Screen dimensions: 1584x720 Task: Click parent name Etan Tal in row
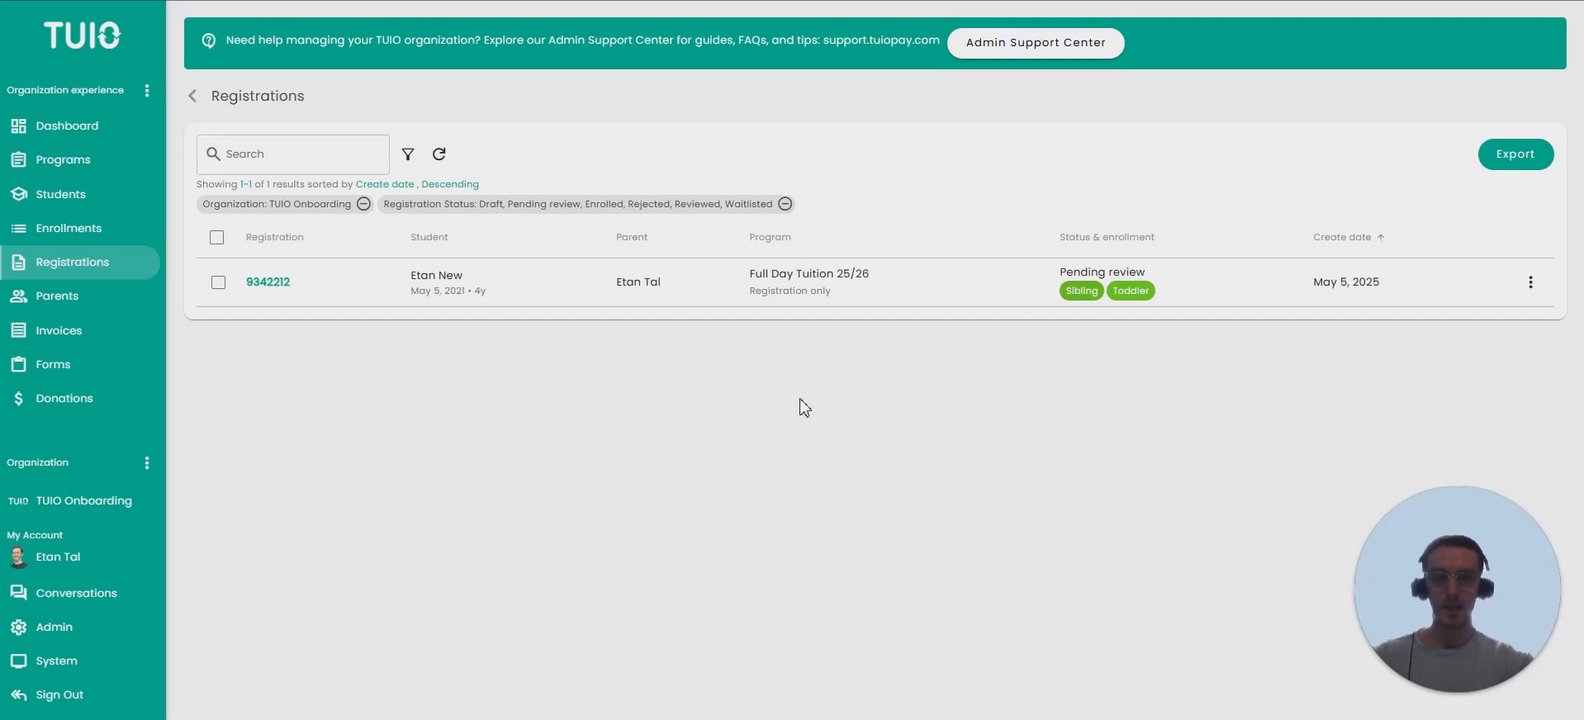[638, 282]
